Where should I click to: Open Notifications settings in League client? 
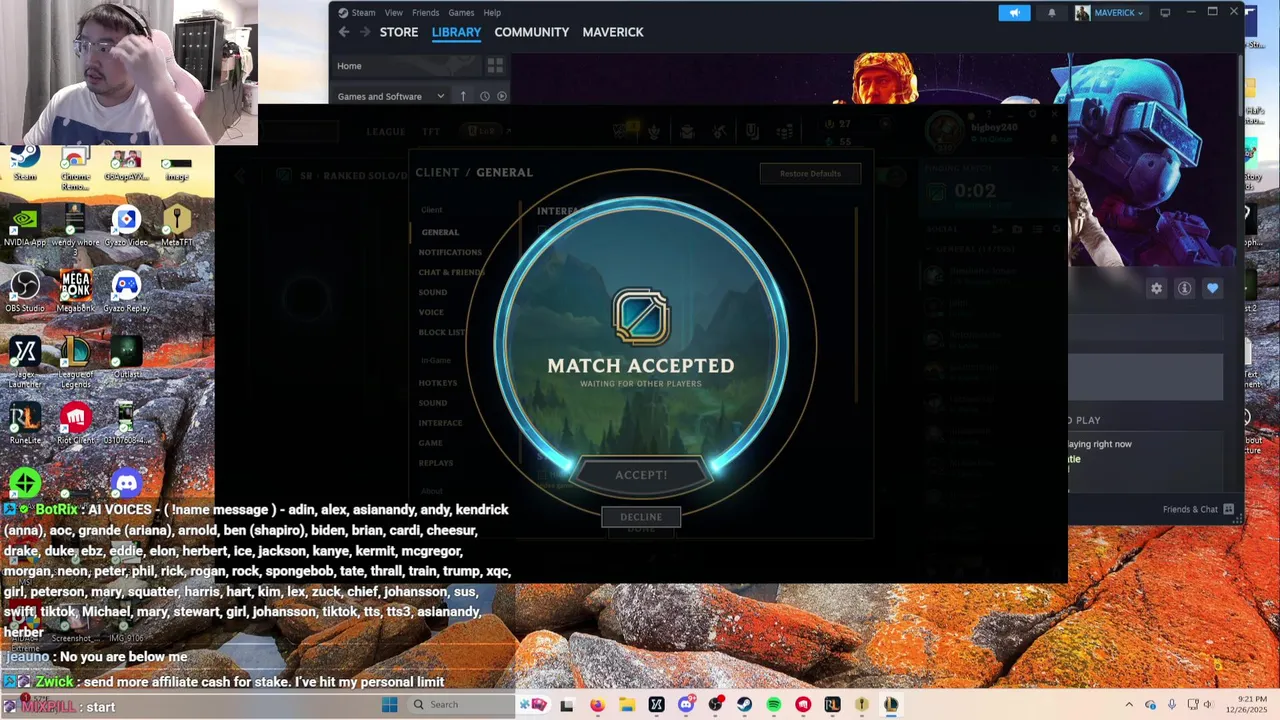pos(450,252)
